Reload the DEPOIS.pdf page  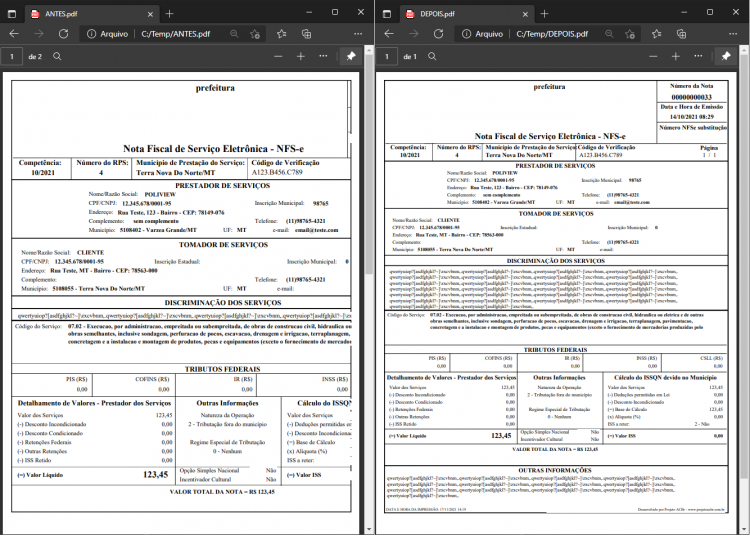pyautogui.click(x=438, y=34)
